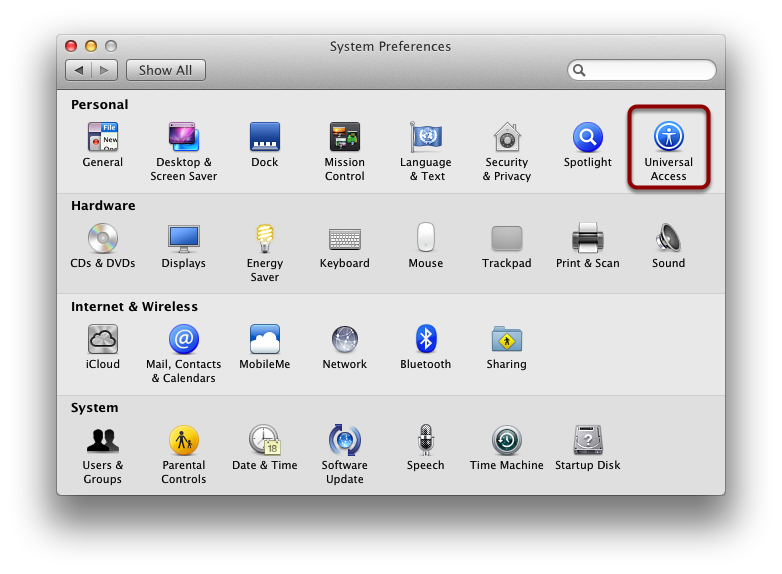Minimize the System Preferences window
This screenshot has height=574, width=782.
point(91,46)
